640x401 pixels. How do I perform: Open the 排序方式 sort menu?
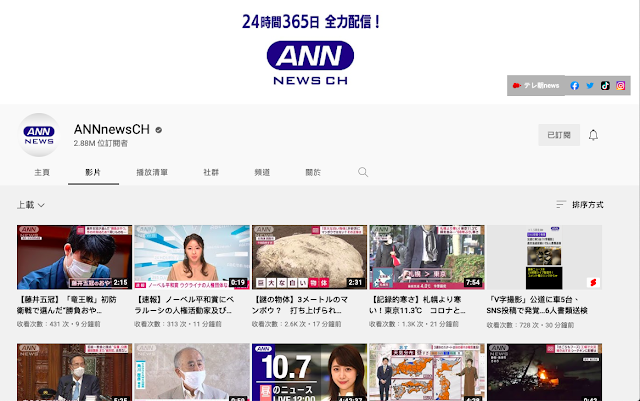[580, 205]
